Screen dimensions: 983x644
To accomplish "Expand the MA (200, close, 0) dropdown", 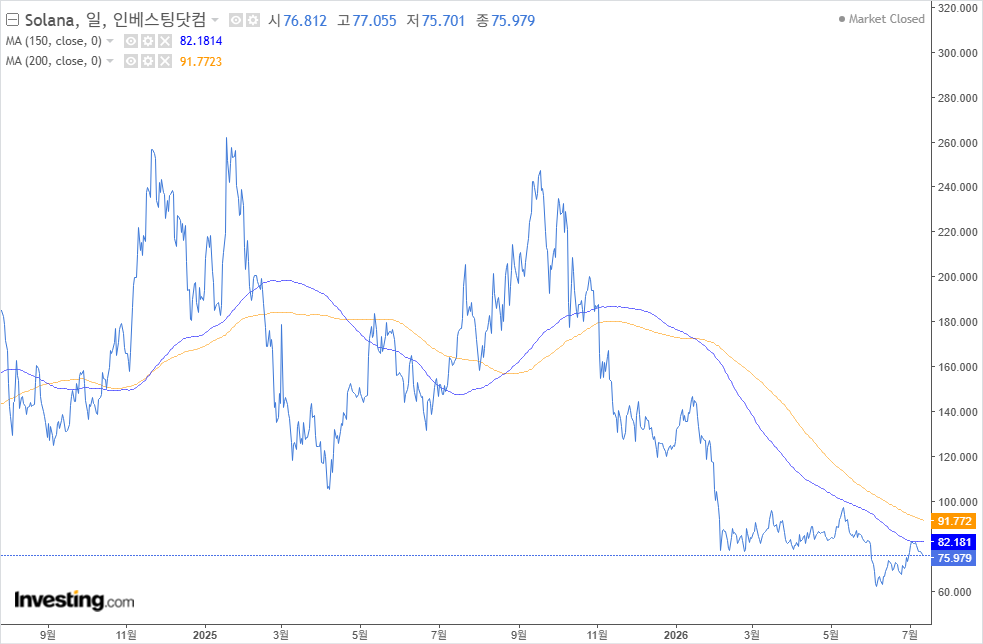I will pos(110,61).
